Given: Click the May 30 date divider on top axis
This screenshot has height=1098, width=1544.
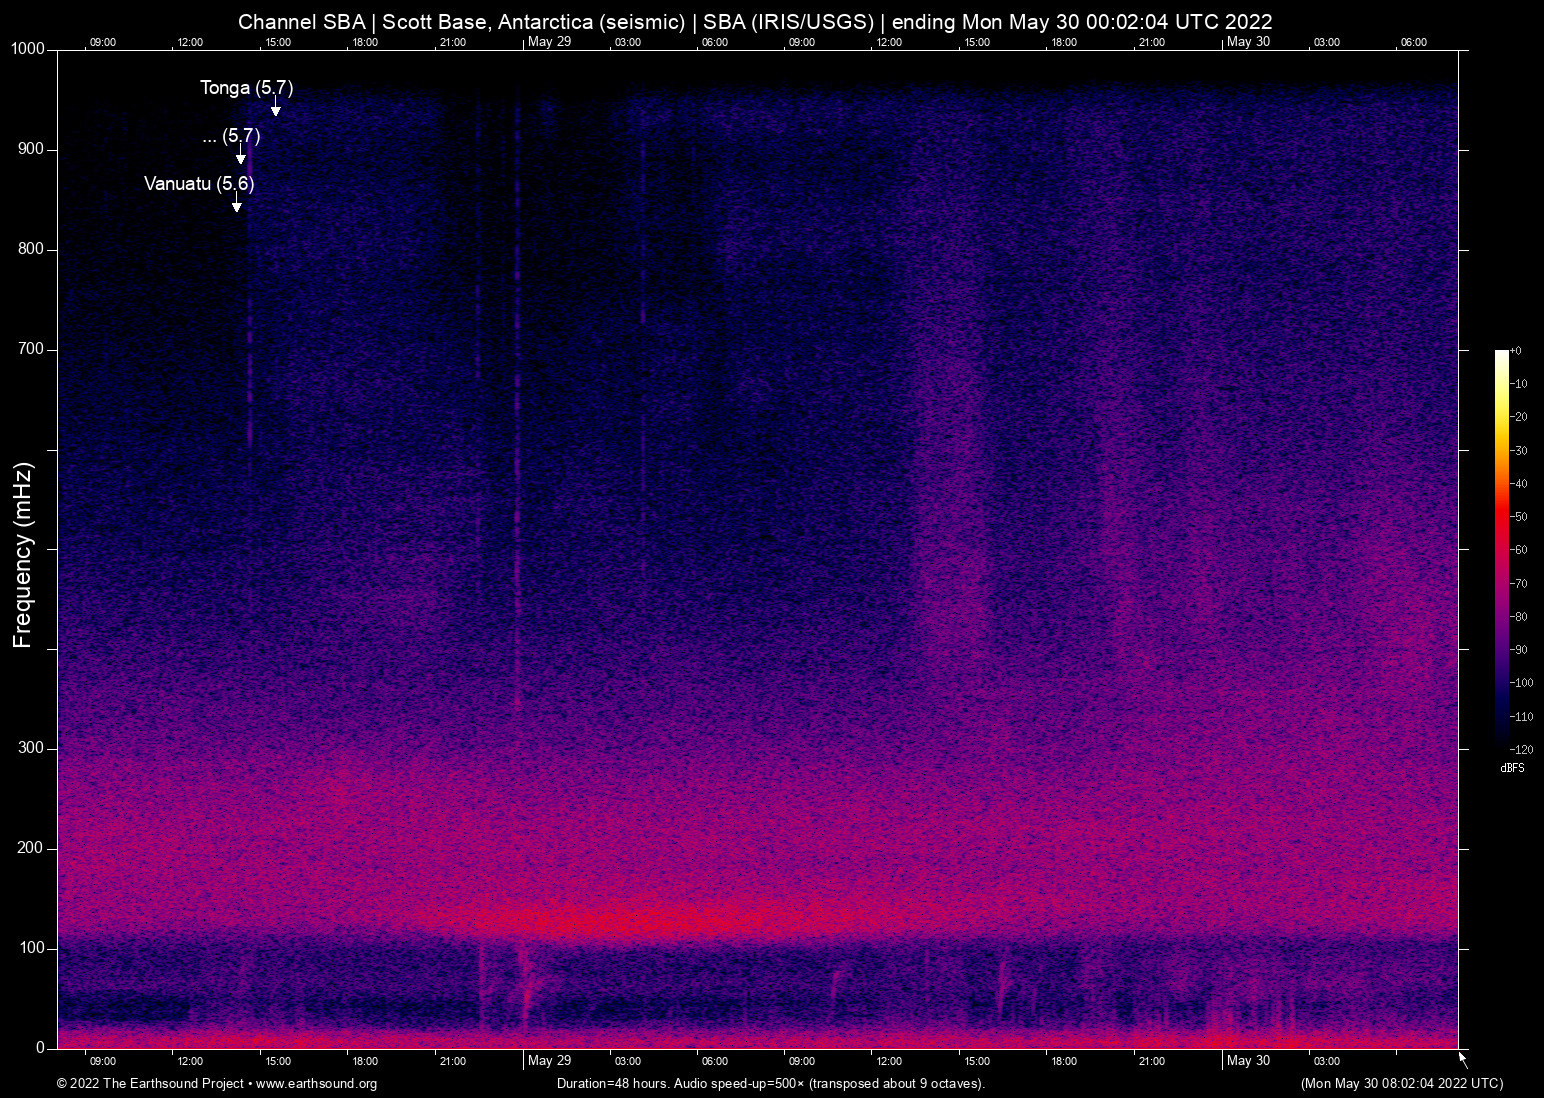Looking at the screenshot, I should pos(1248,41).
